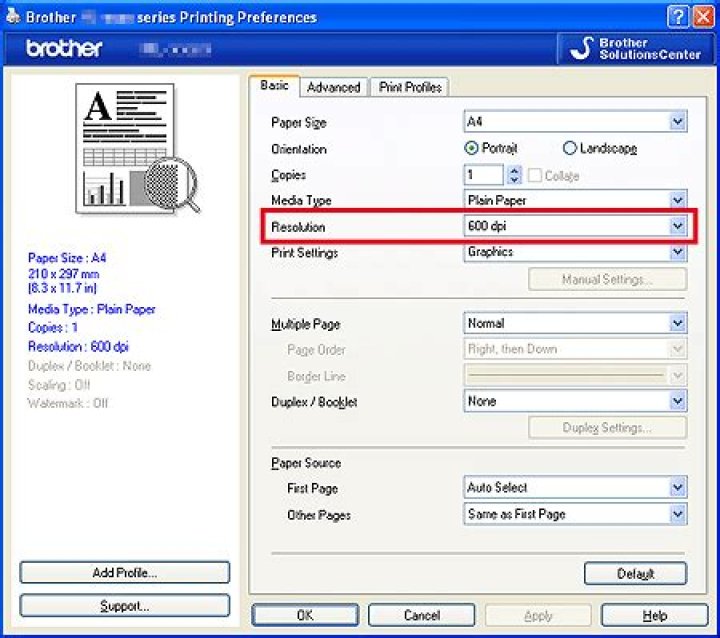Viewport: 720px width, 638px height.
Task: Open the Brother SolutionsCenter logo link
Action: coord(636,49)
